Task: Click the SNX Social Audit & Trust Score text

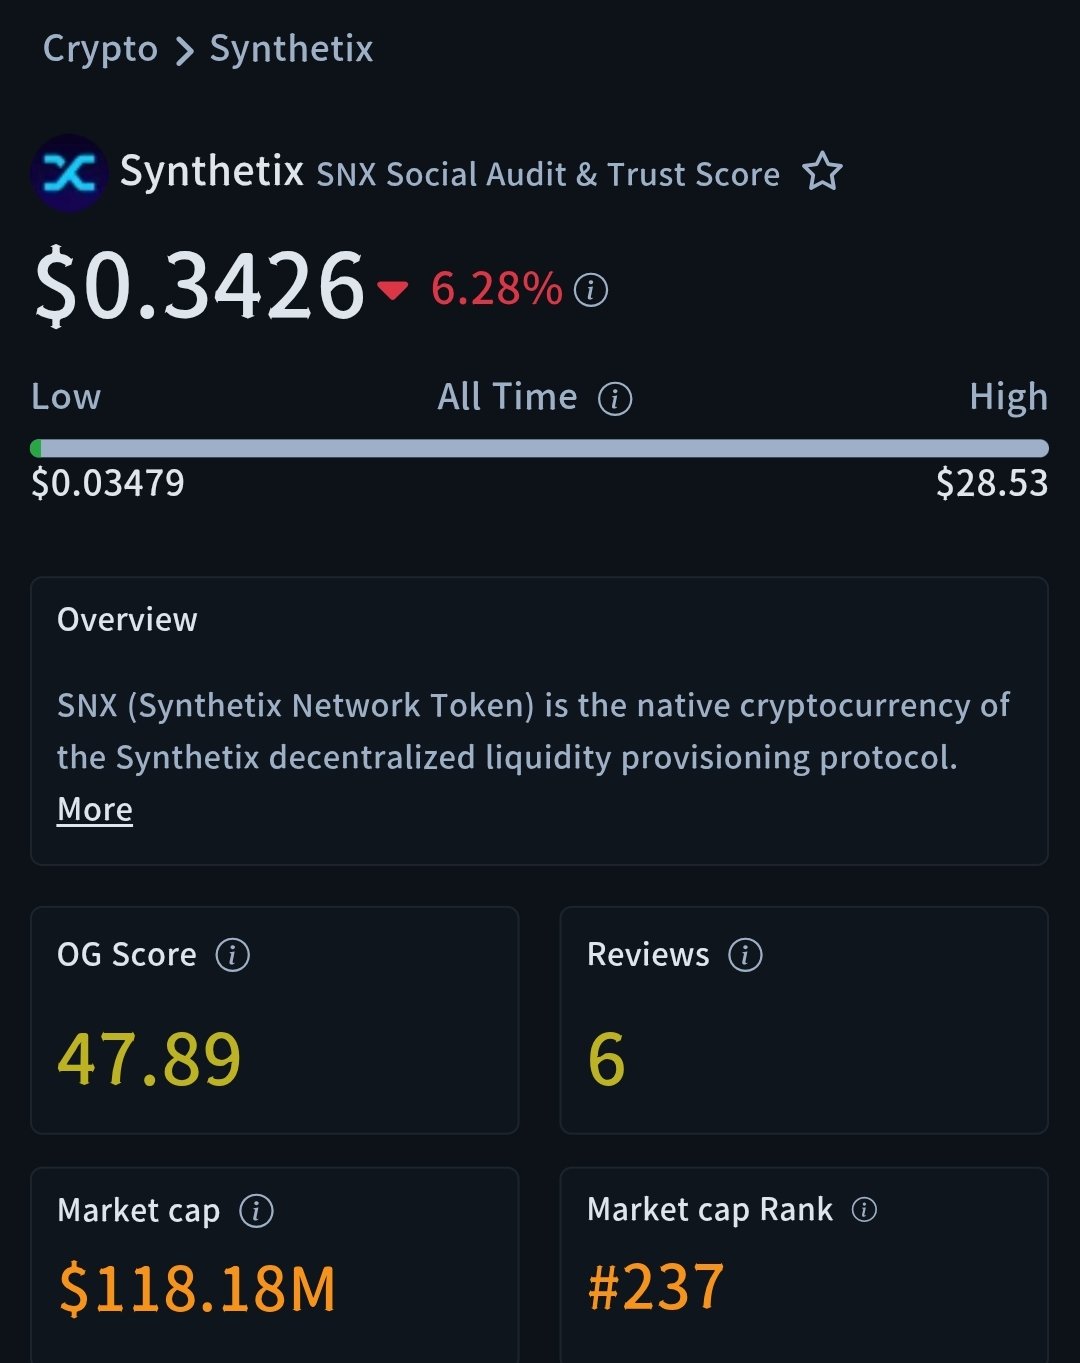Action: click(x=548, y=174)
